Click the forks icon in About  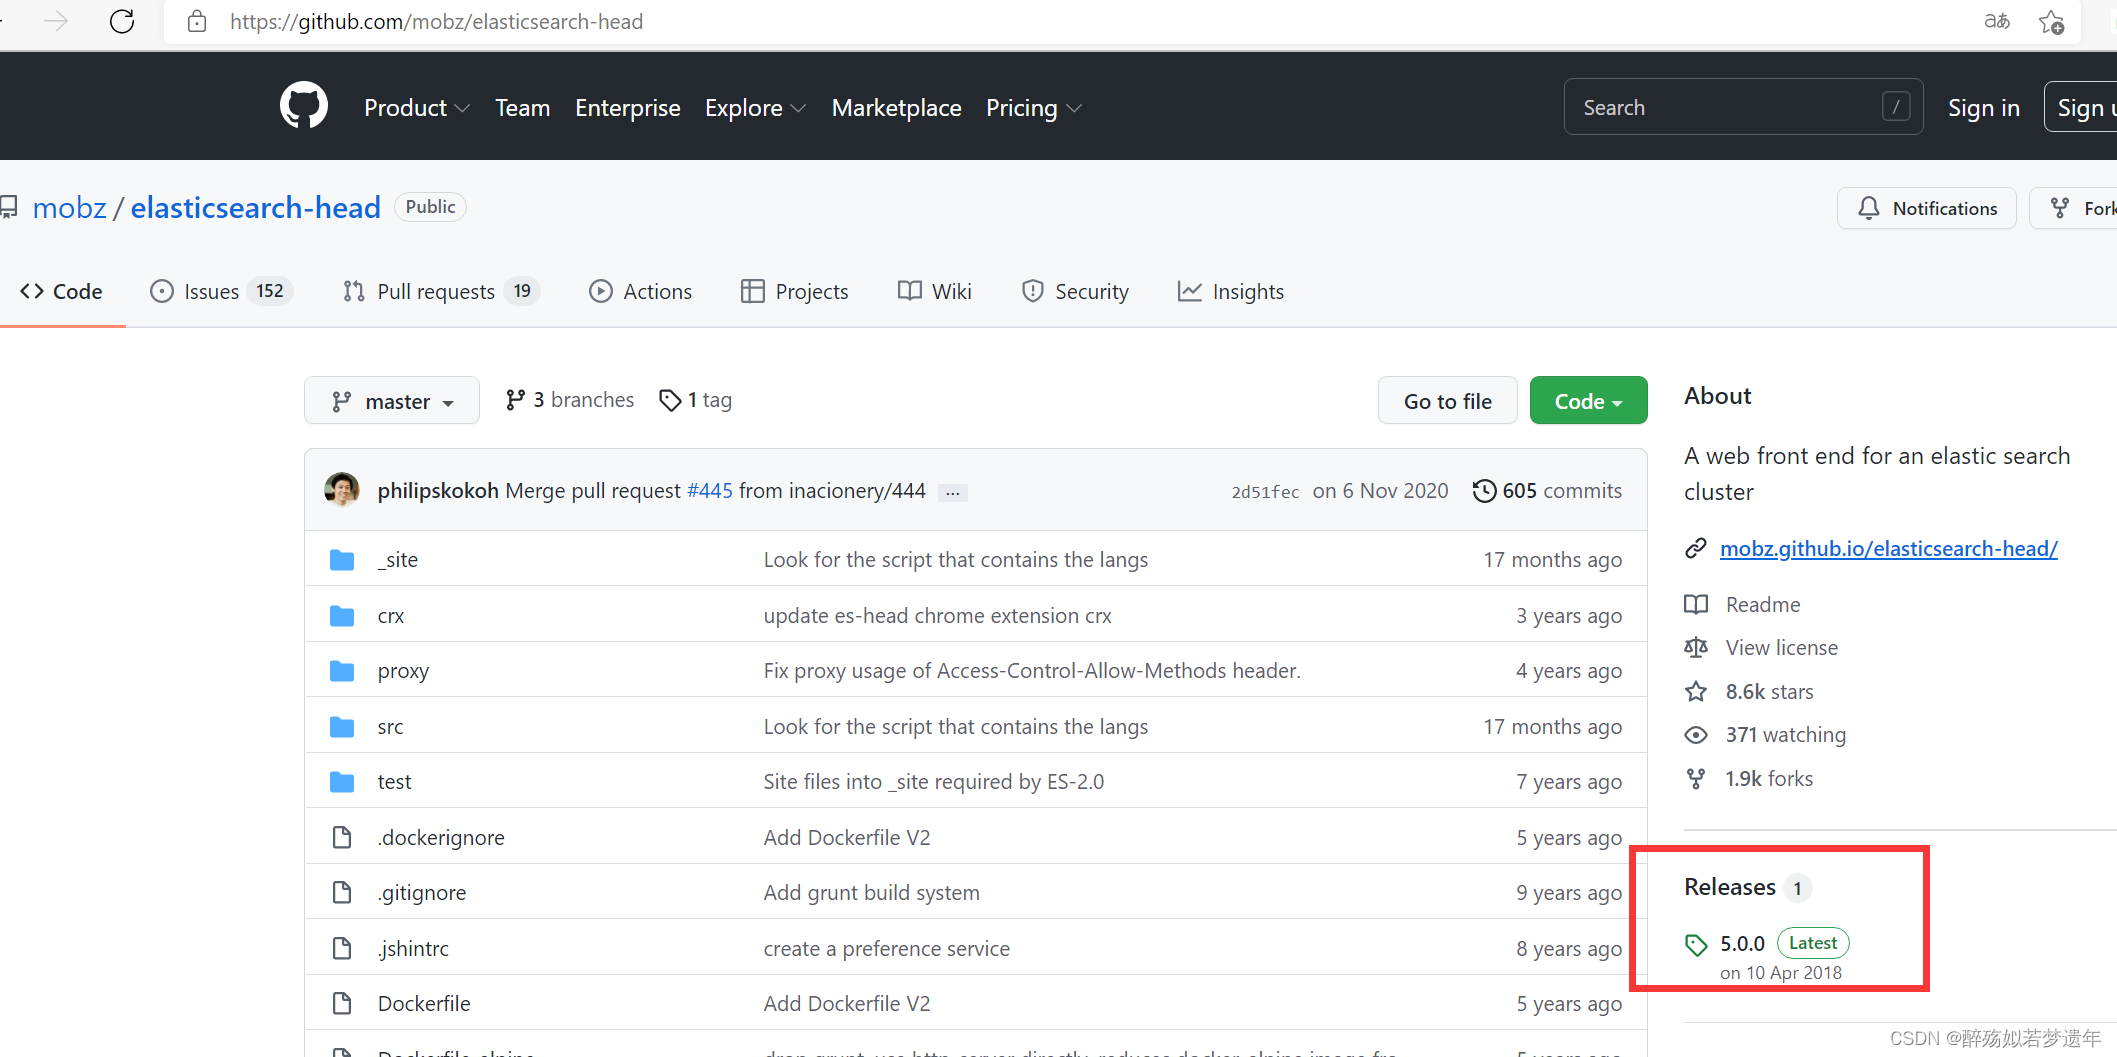(x=1696, y=779)
